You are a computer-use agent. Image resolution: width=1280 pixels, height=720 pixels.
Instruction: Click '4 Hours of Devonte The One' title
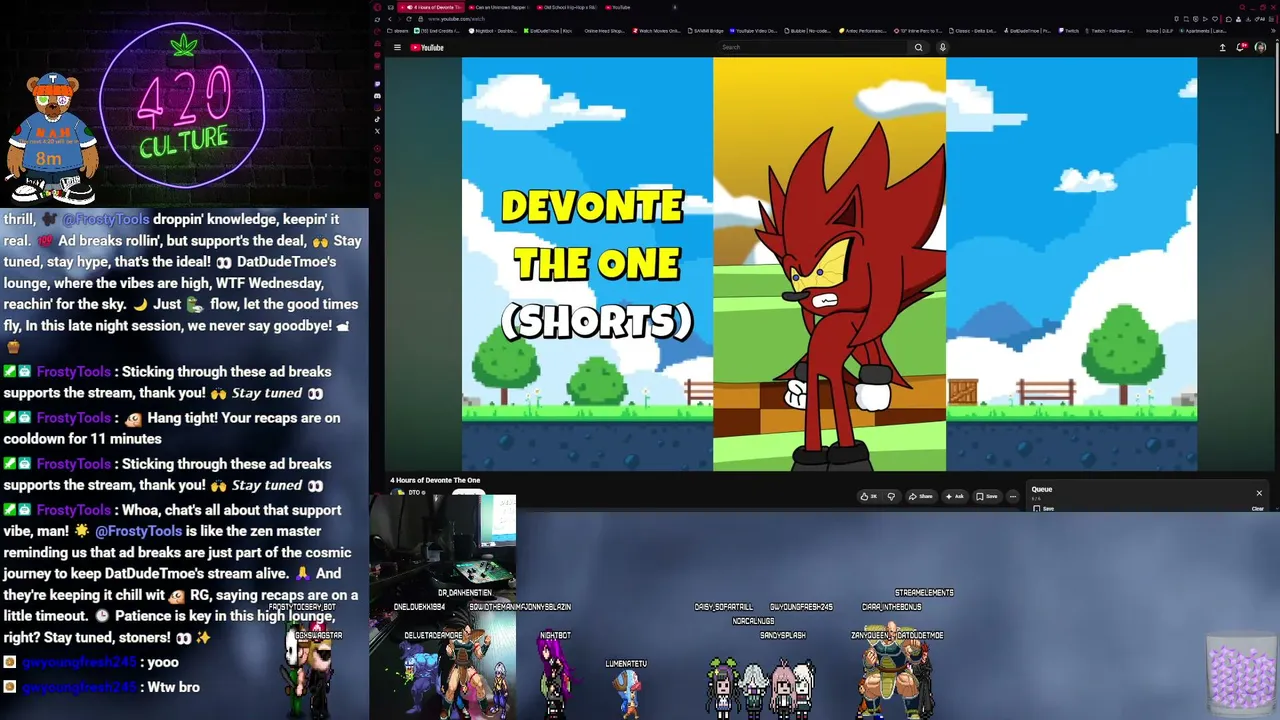(435, 480)
